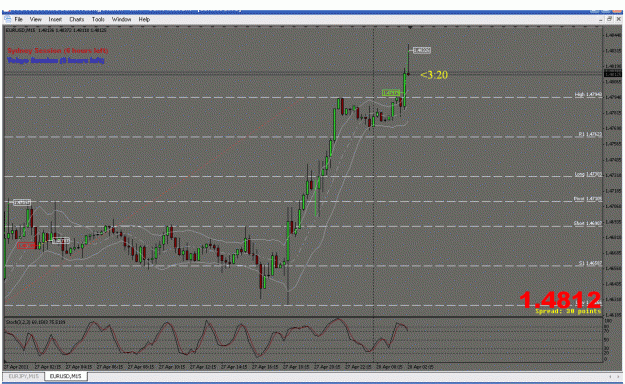Click the green price tag above the High line
The height and width of the screenshot is (384, 625).
tap(391, 93)
